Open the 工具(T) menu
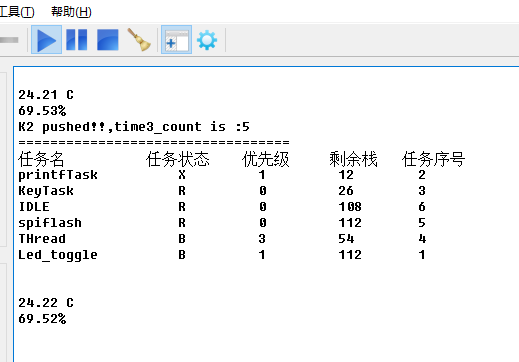The image size is (519, 362). point(17,12)
